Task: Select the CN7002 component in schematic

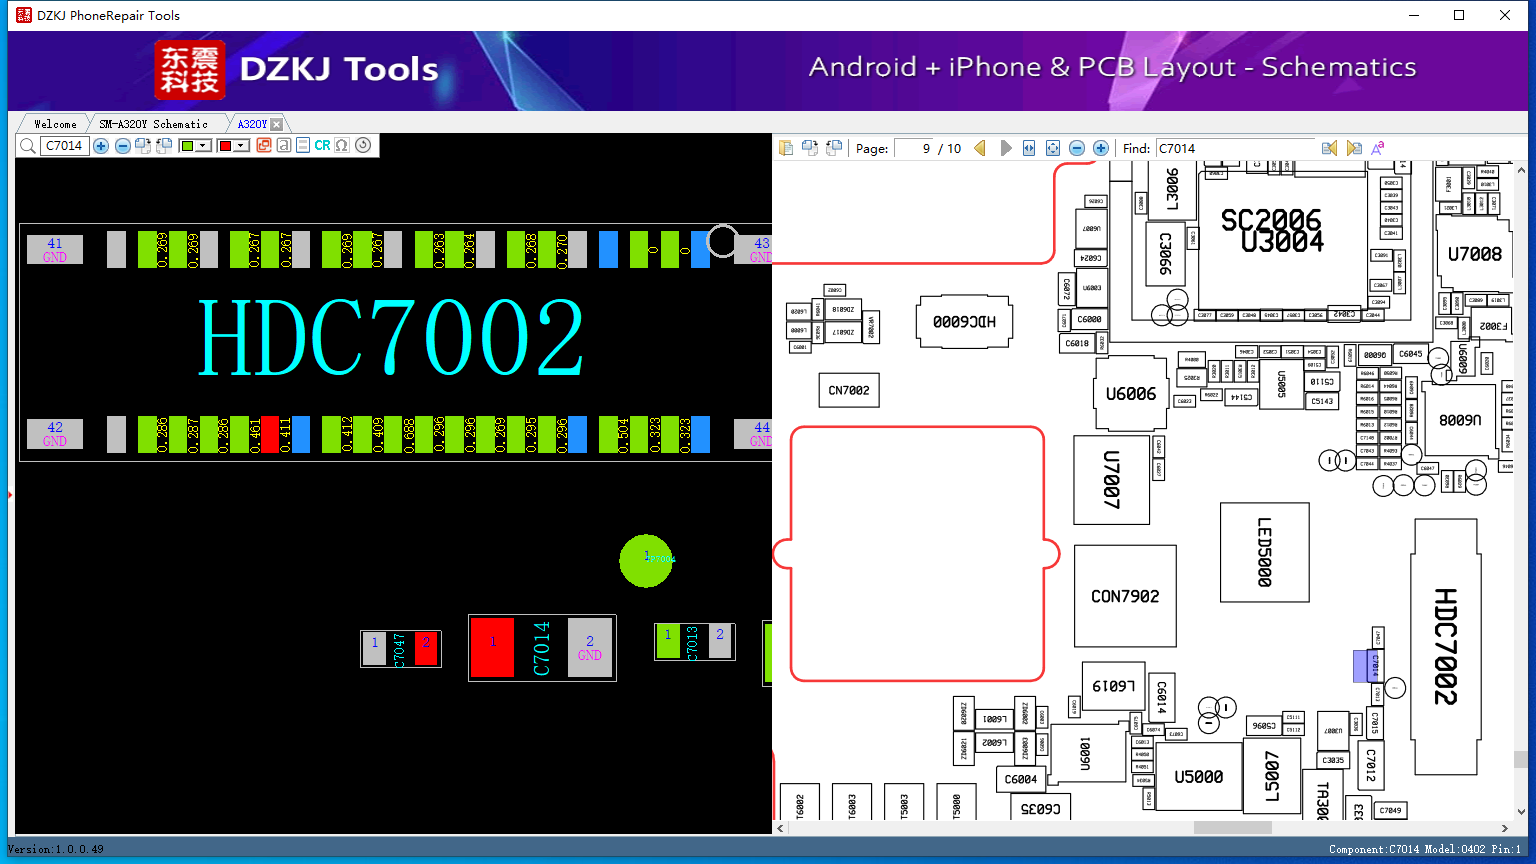Action: (x=849, y=390)
